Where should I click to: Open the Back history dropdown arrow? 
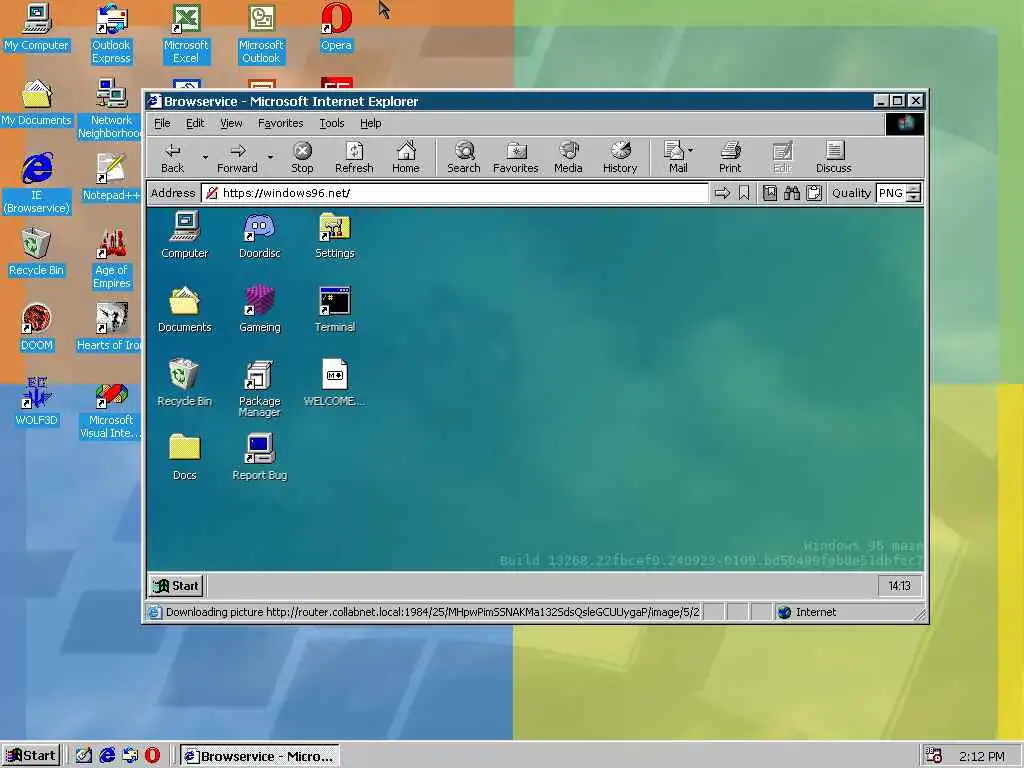click(204, 157)
